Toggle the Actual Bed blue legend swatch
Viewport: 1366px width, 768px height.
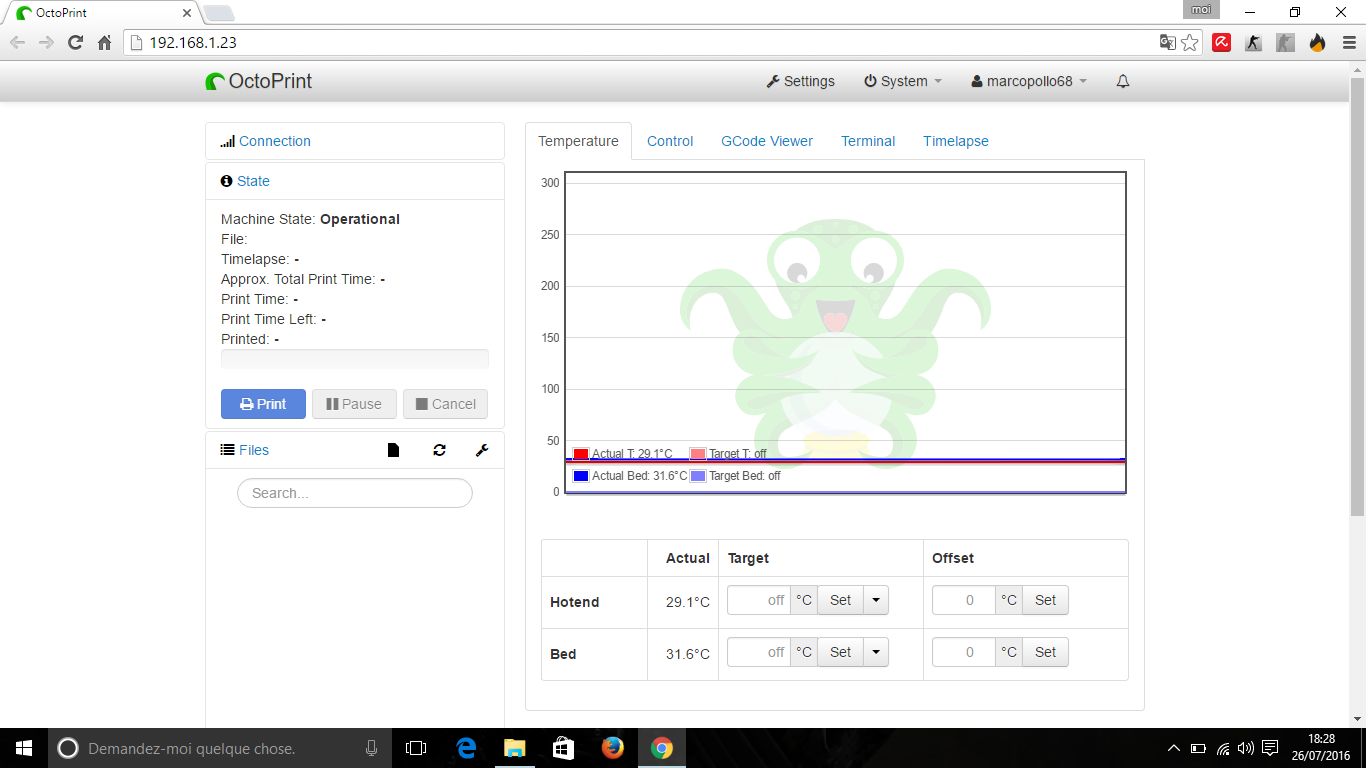[x=581, y=476]
